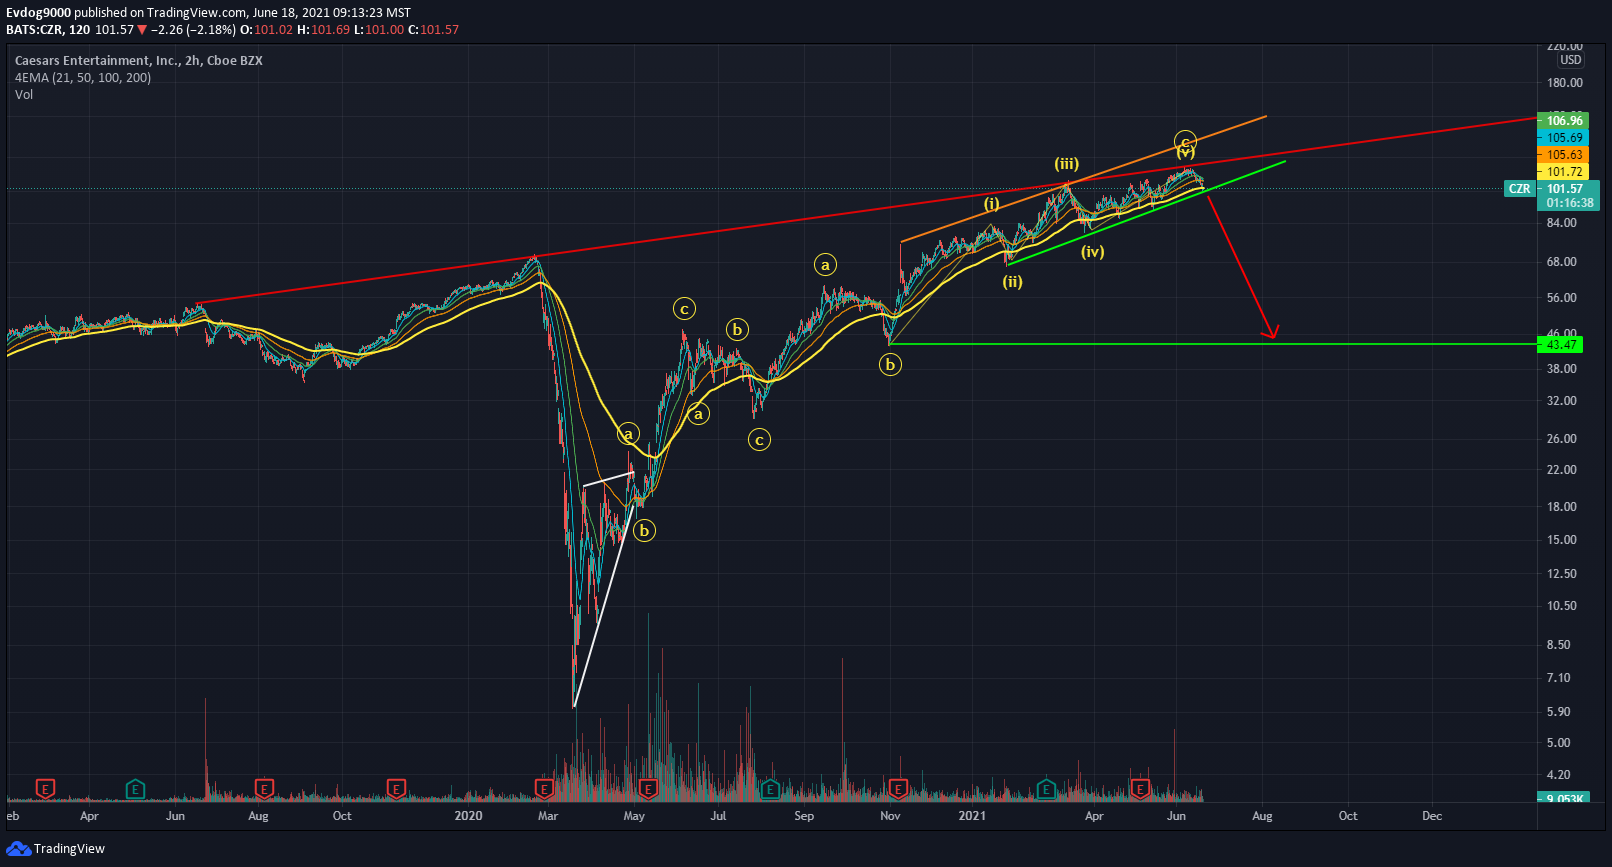
Task: Select the (iv) wave label
Action: [1092, 252]
